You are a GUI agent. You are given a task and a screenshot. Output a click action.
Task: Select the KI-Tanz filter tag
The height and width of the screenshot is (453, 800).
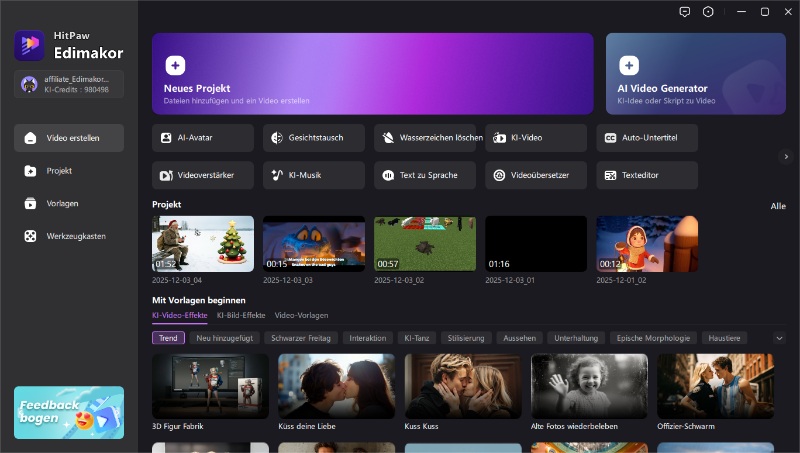pos(418,338)
